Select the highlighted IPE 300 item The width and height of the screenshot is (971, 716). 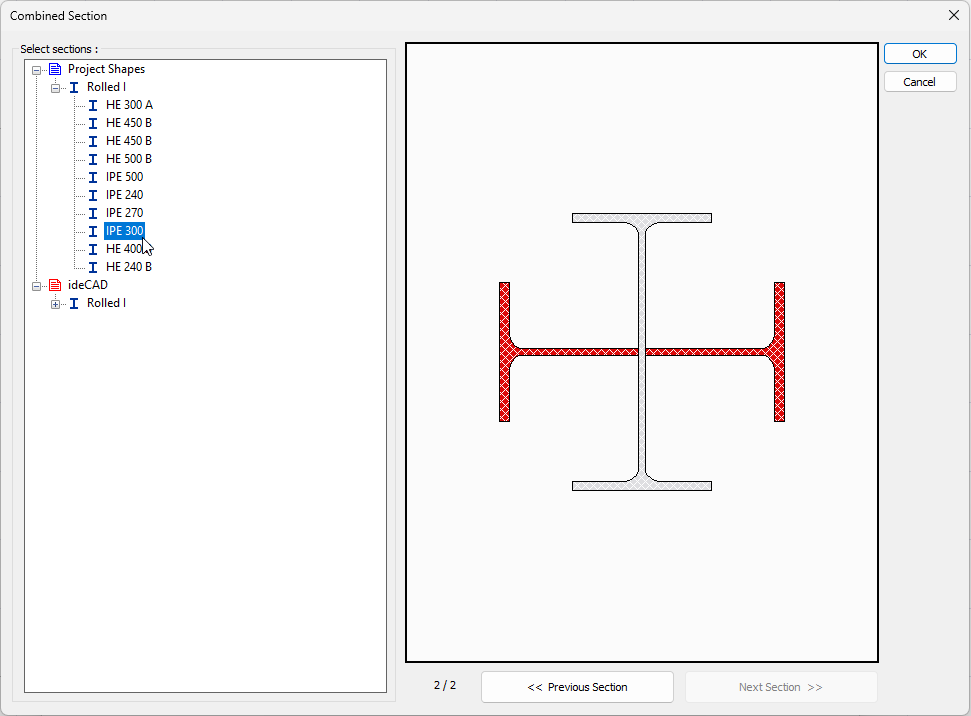[124, 231]
